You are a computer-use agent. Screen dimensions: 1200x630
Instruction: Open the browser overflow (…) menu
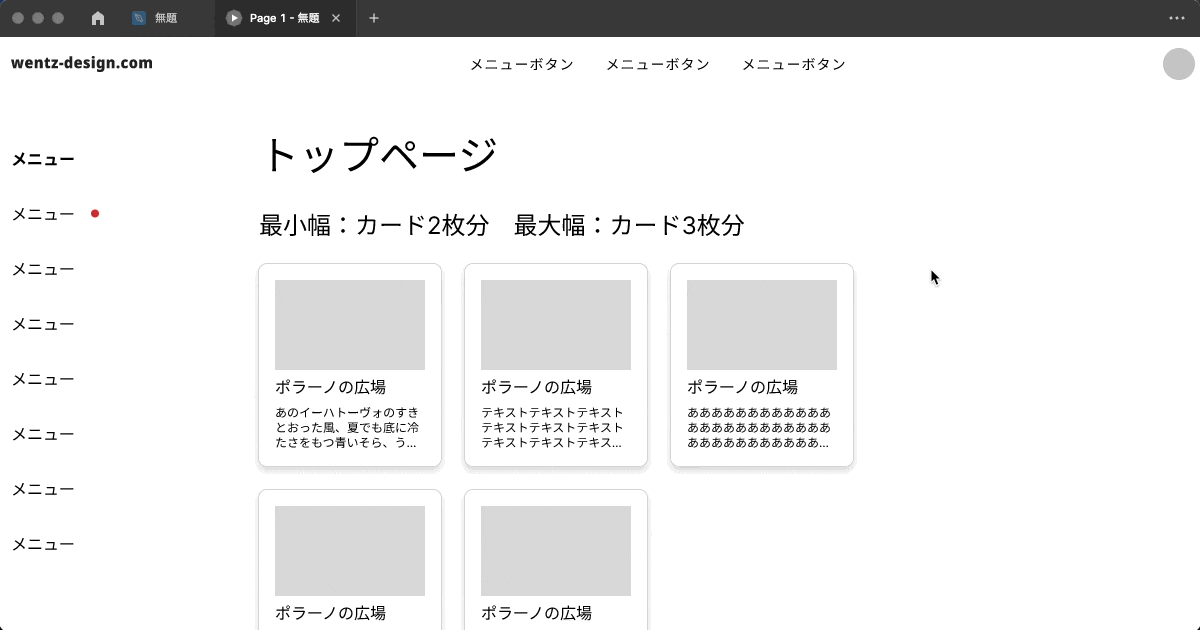[x=1176, y=17]
